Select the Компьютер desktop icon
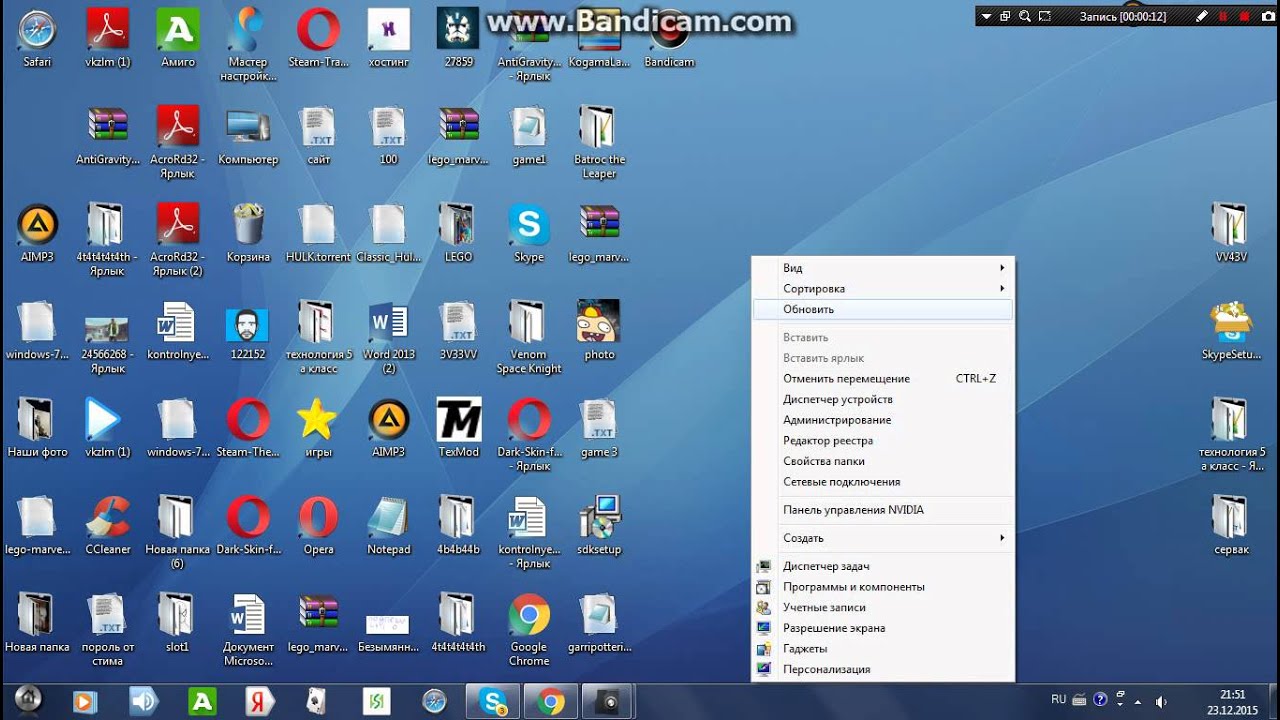 [248, 136]
